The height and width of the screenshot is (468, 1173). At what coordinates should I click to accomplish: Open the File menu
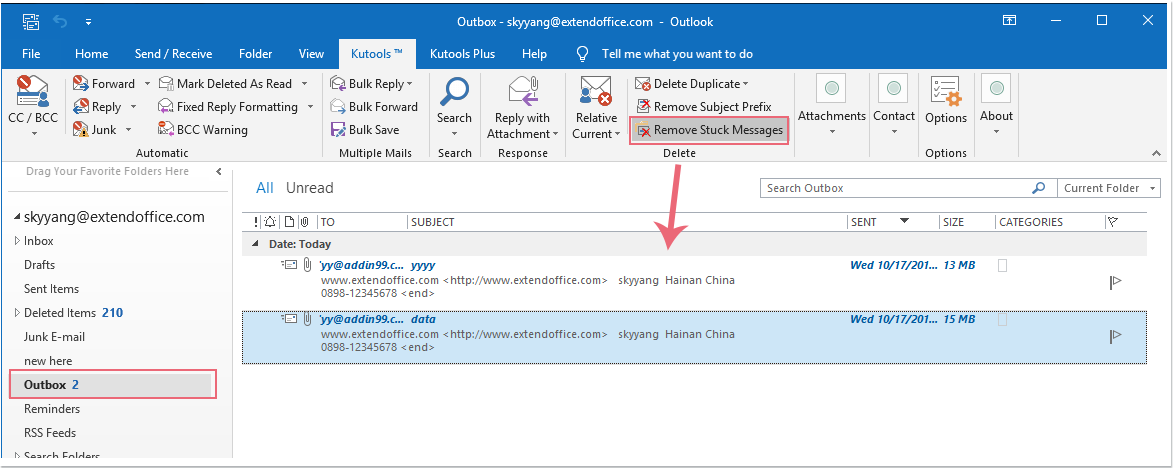[x=31, y=54]
